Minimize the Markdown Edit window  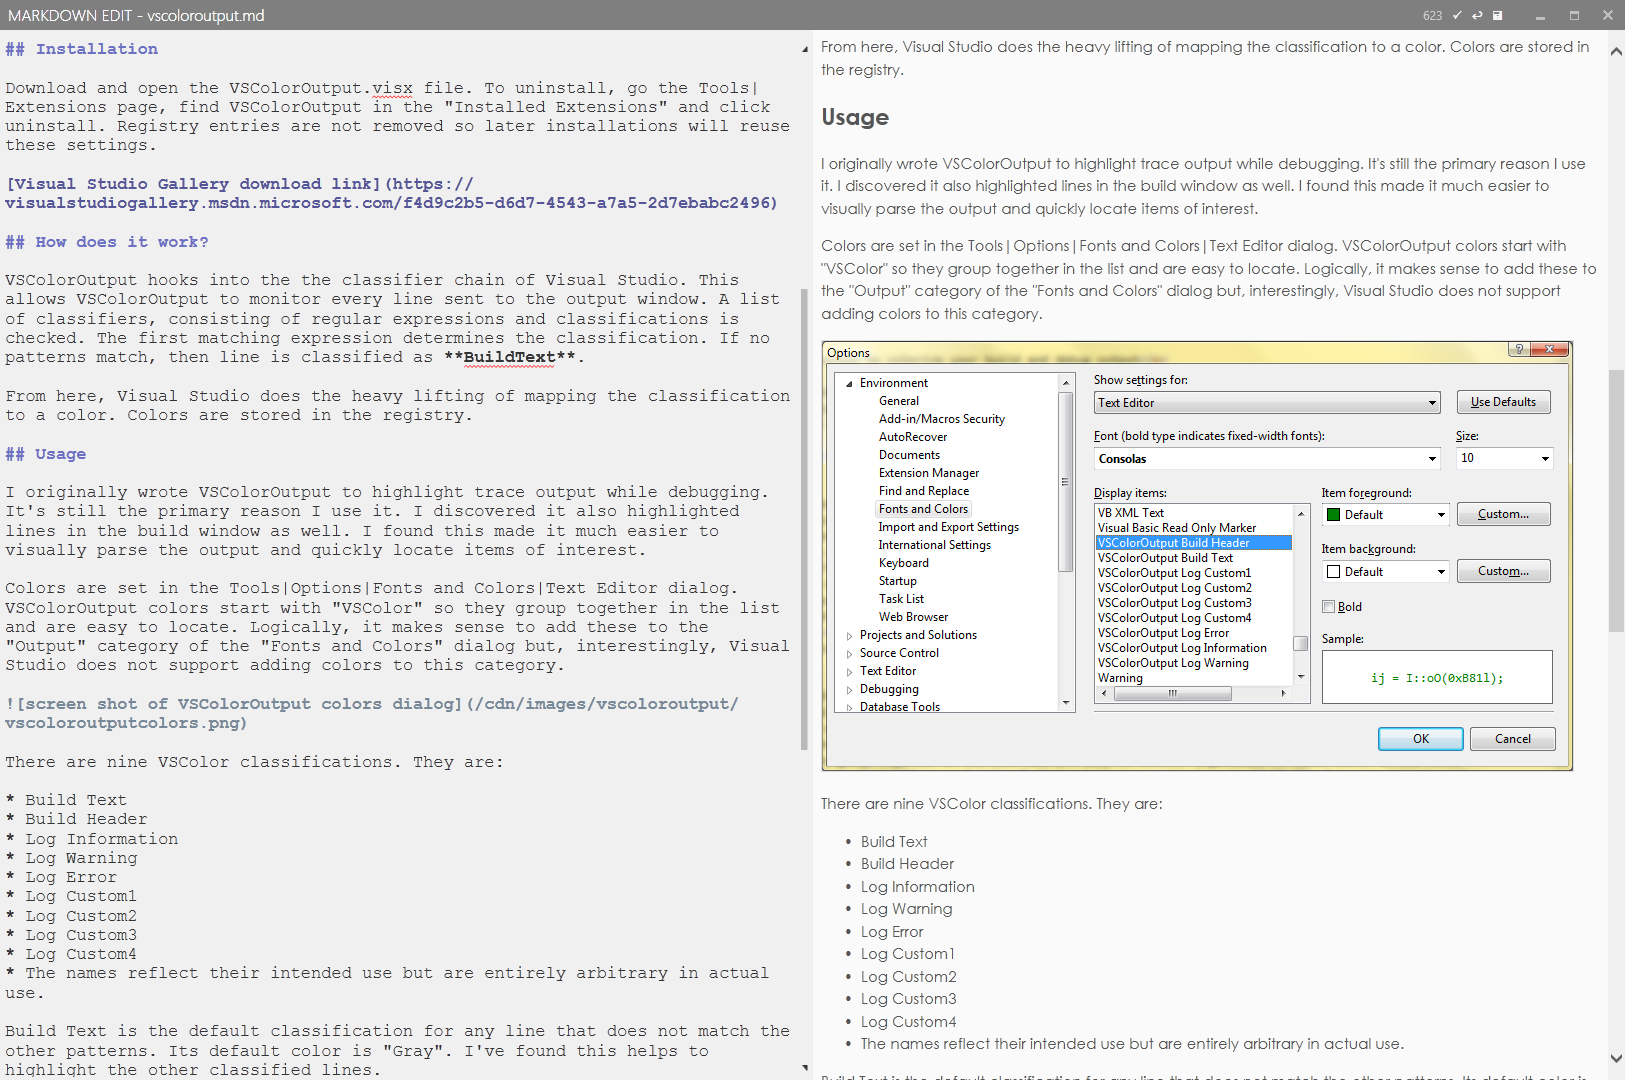(1540, 16)
